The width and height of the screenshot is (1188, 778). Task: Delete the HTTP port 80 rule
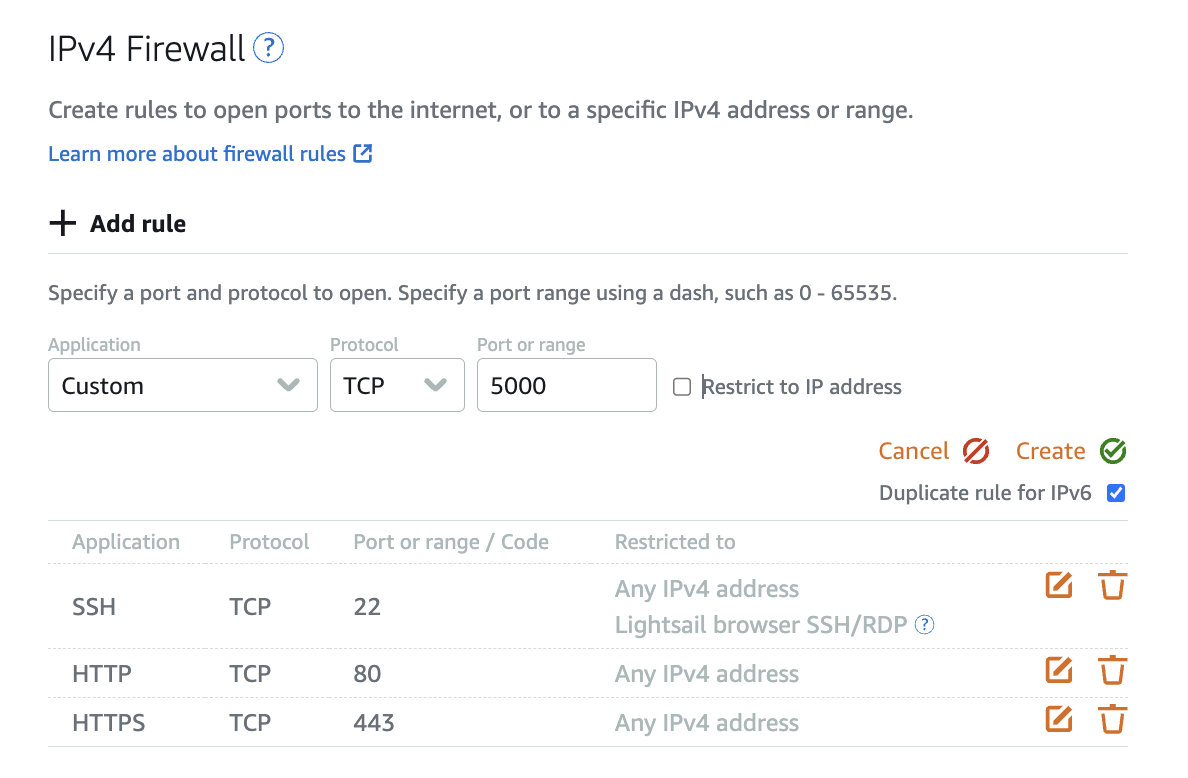1112,670
